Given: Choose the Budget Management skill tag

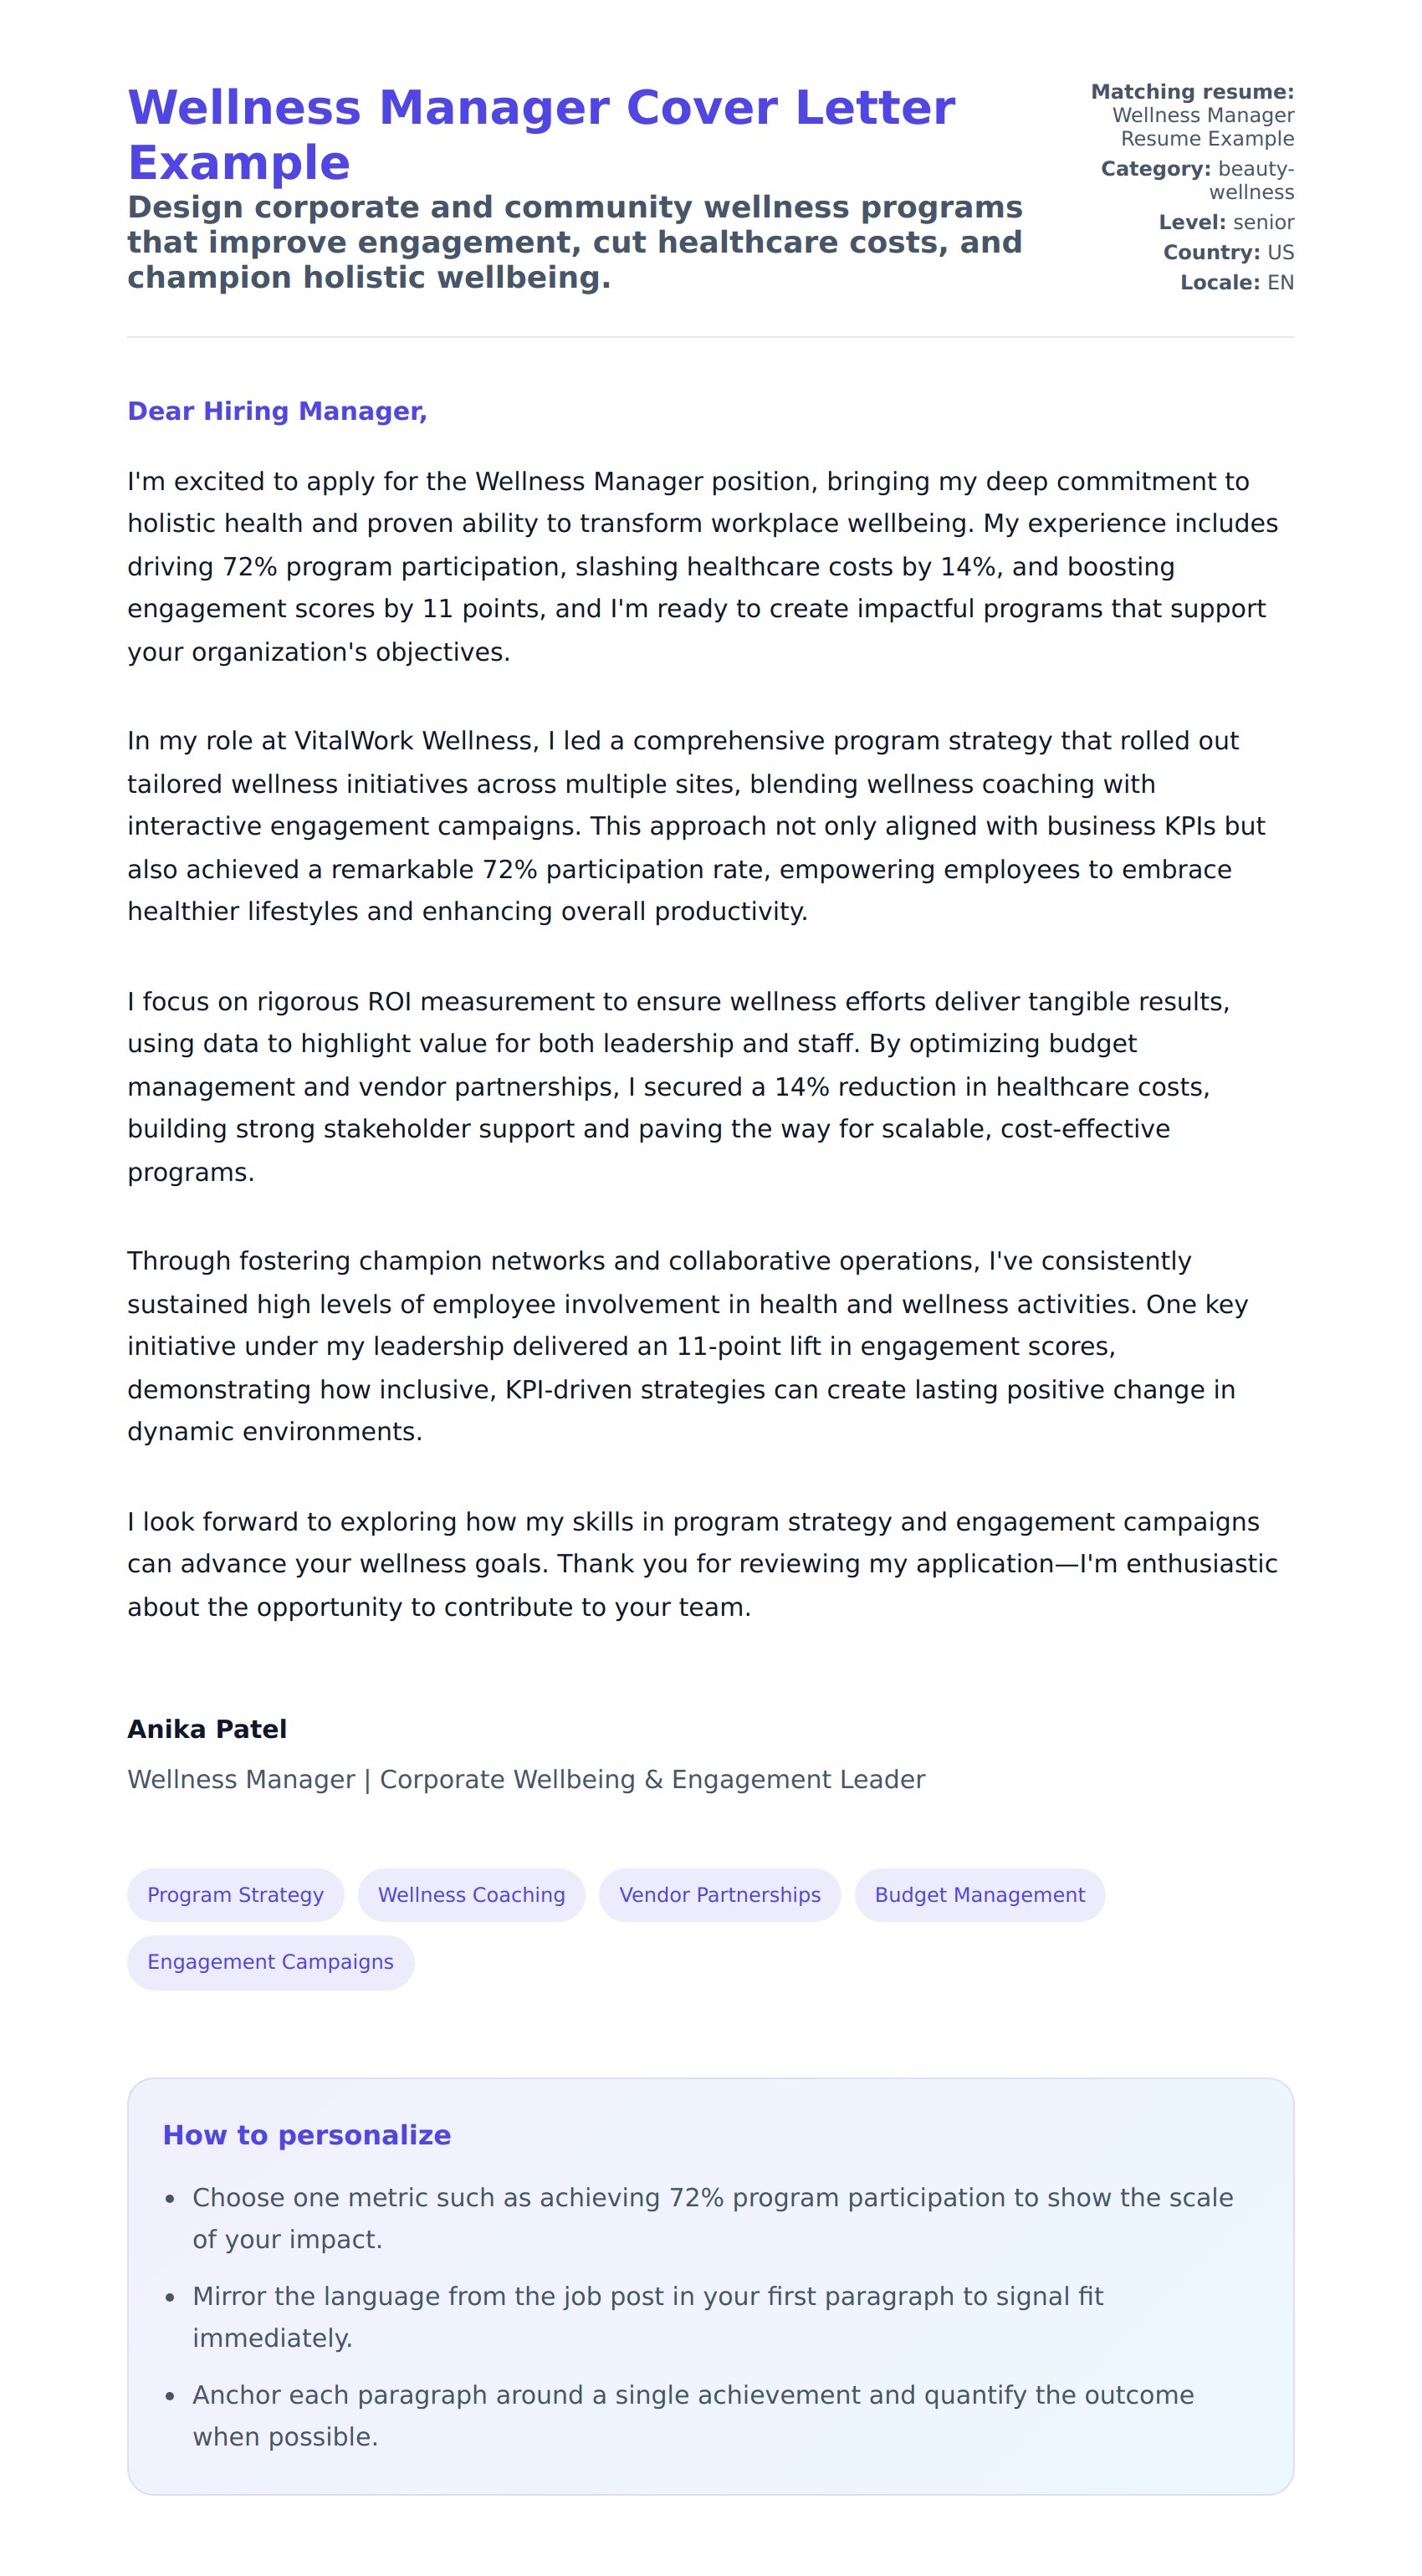Looking at the screenshot, I should click(979, 1894).
